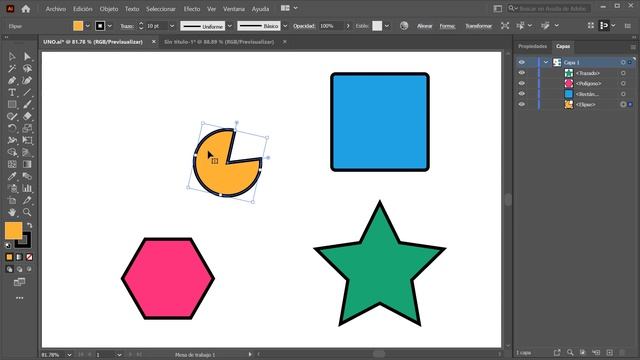Image resolution: width=640 pixels, height=360 pixels.
Task: Select the Zoom magnifier tool
Action: (27, 212)
